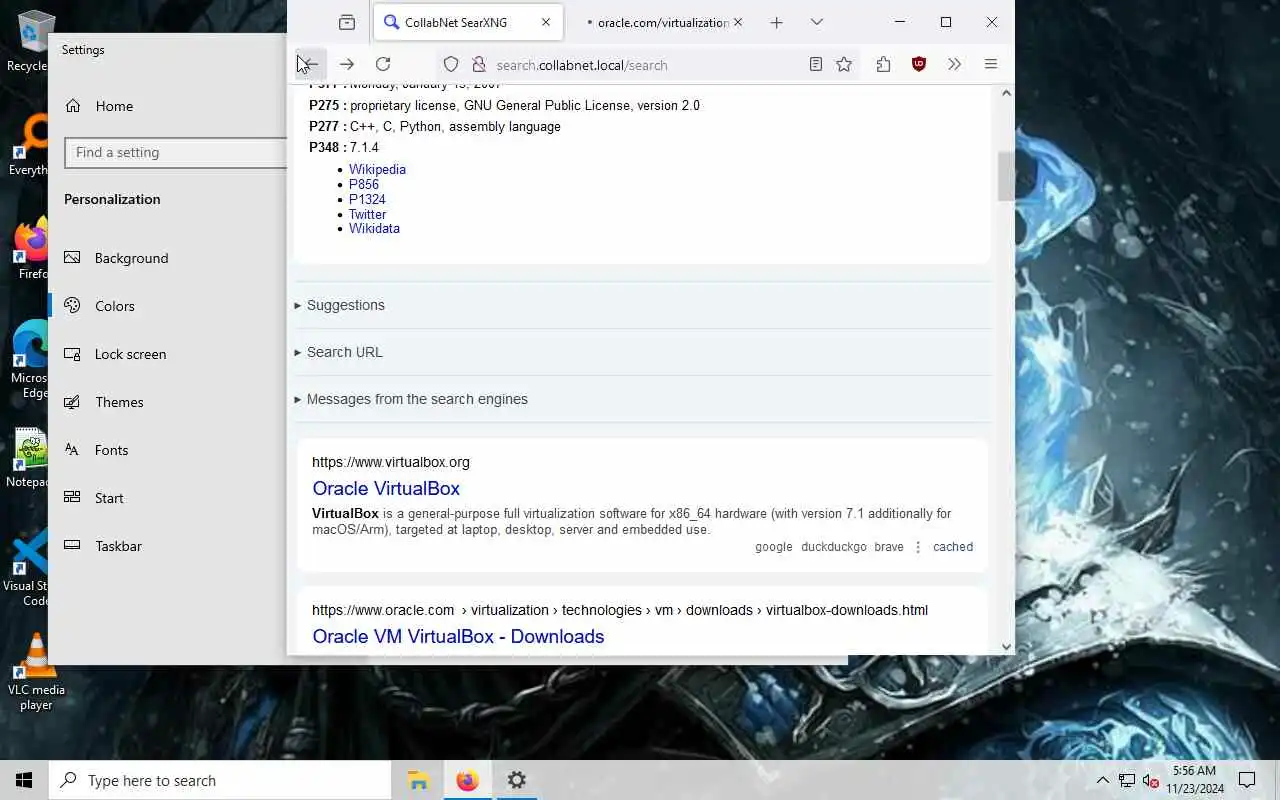
Task: Open VLC media player desktop icon
Action: click(36, 672)
